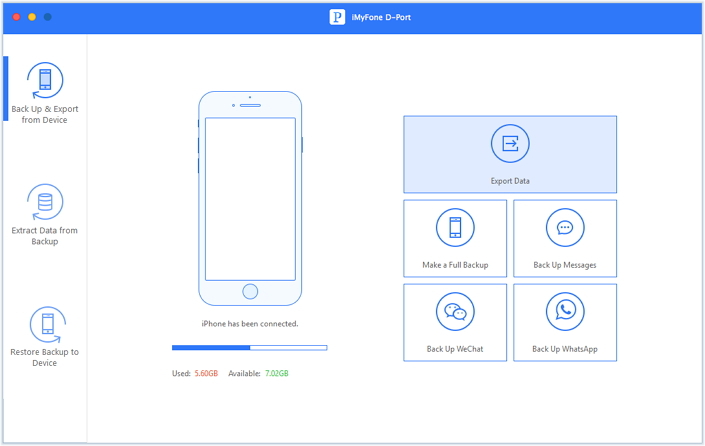Switch to 'Restore Backup to Device' tab text
This screenshot has width=705, height=446.
[45, 357]
